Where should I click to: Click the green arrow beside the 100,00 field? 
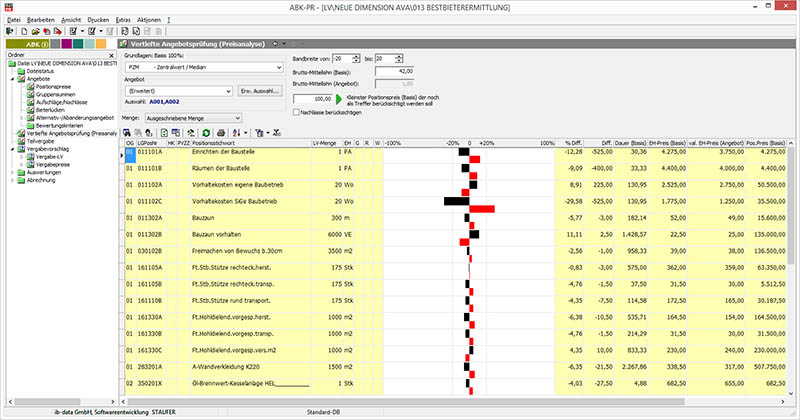click(x=340, y=100)
